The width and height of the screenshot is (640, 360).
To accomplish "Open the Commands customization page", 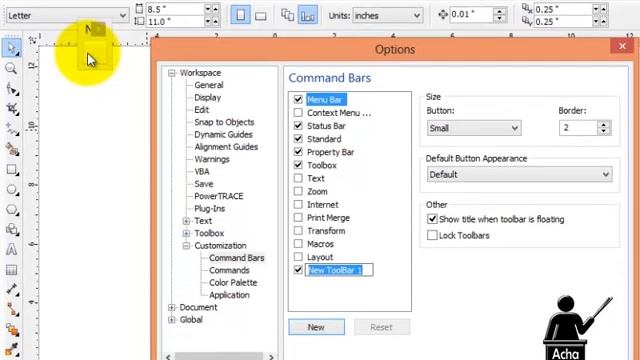I will tap(229, 270).
